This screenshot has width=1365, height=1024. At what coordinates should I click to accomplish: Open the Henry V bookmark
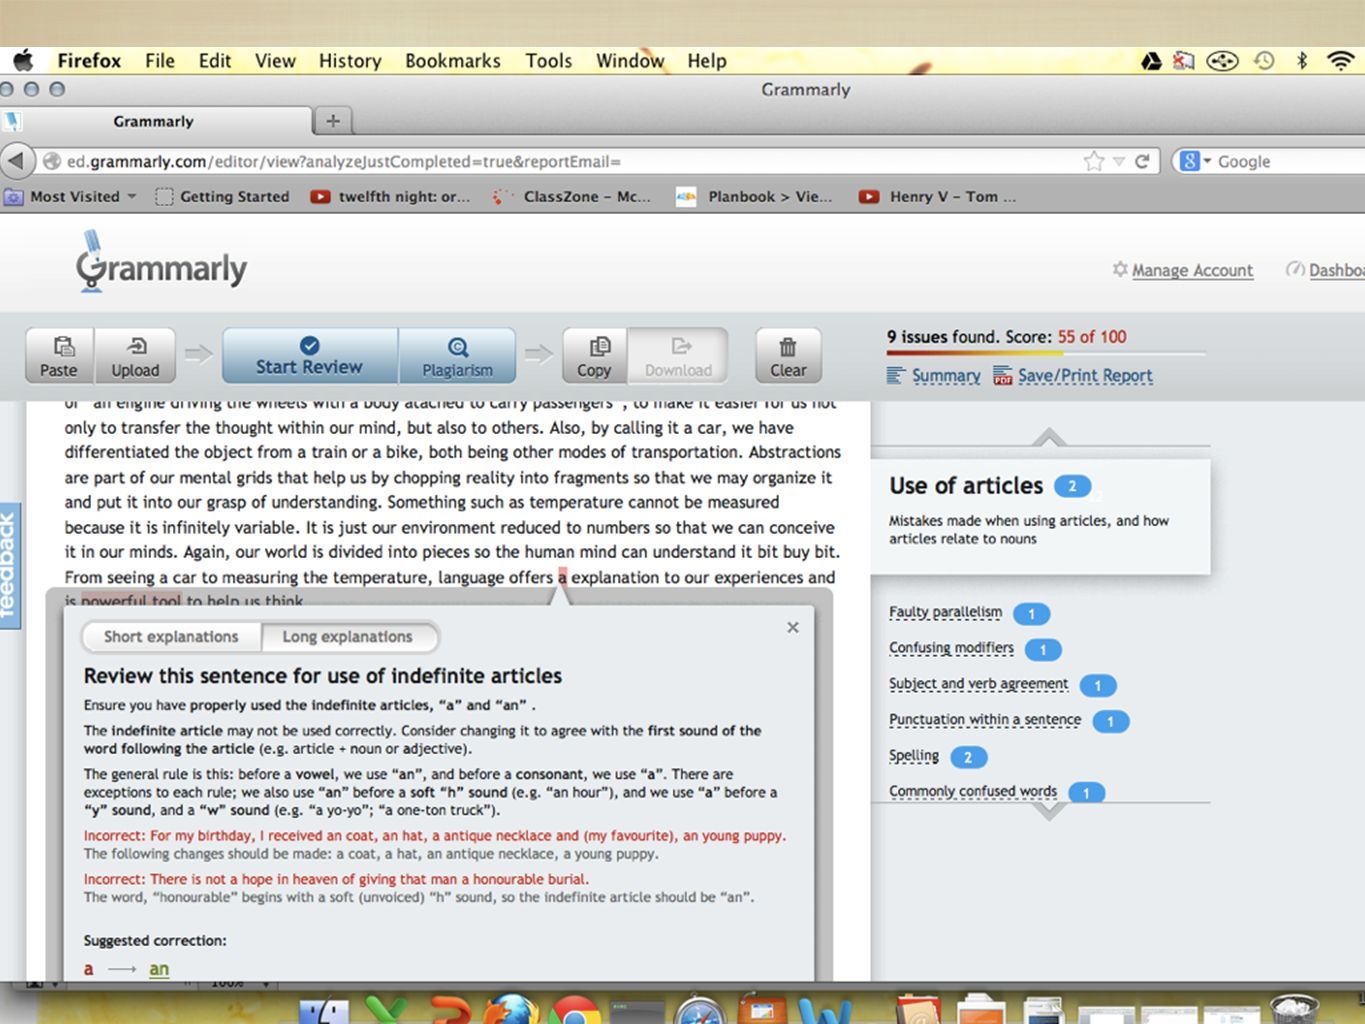(x=938, y=197)
